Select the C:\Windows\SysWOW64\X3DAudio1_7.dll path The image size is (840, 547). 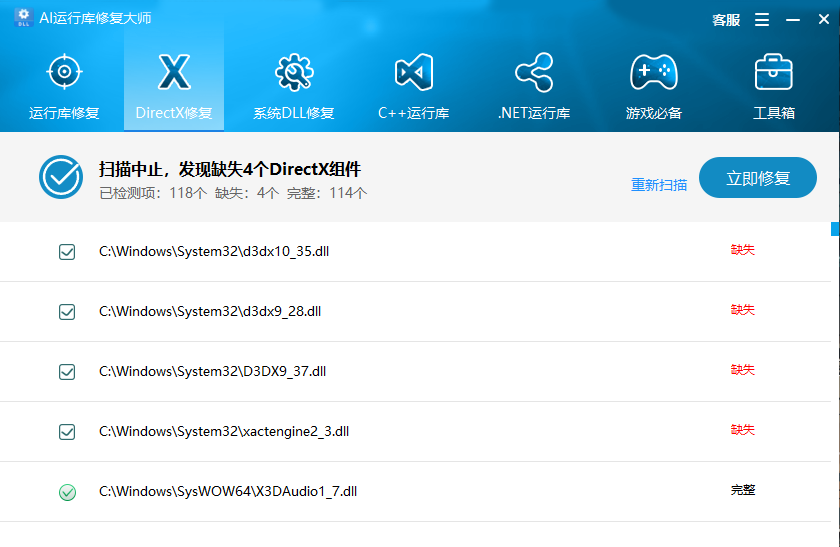pos(228,491)
